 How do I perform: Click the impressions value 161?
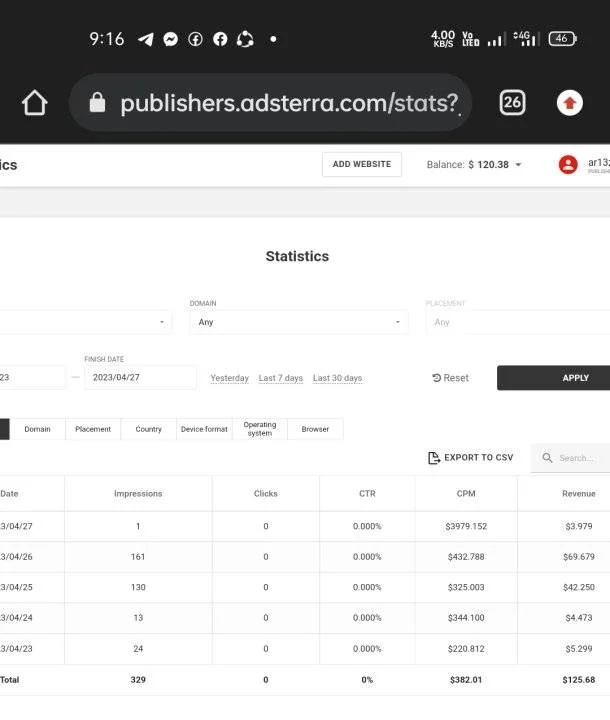[x=138, y=557]
